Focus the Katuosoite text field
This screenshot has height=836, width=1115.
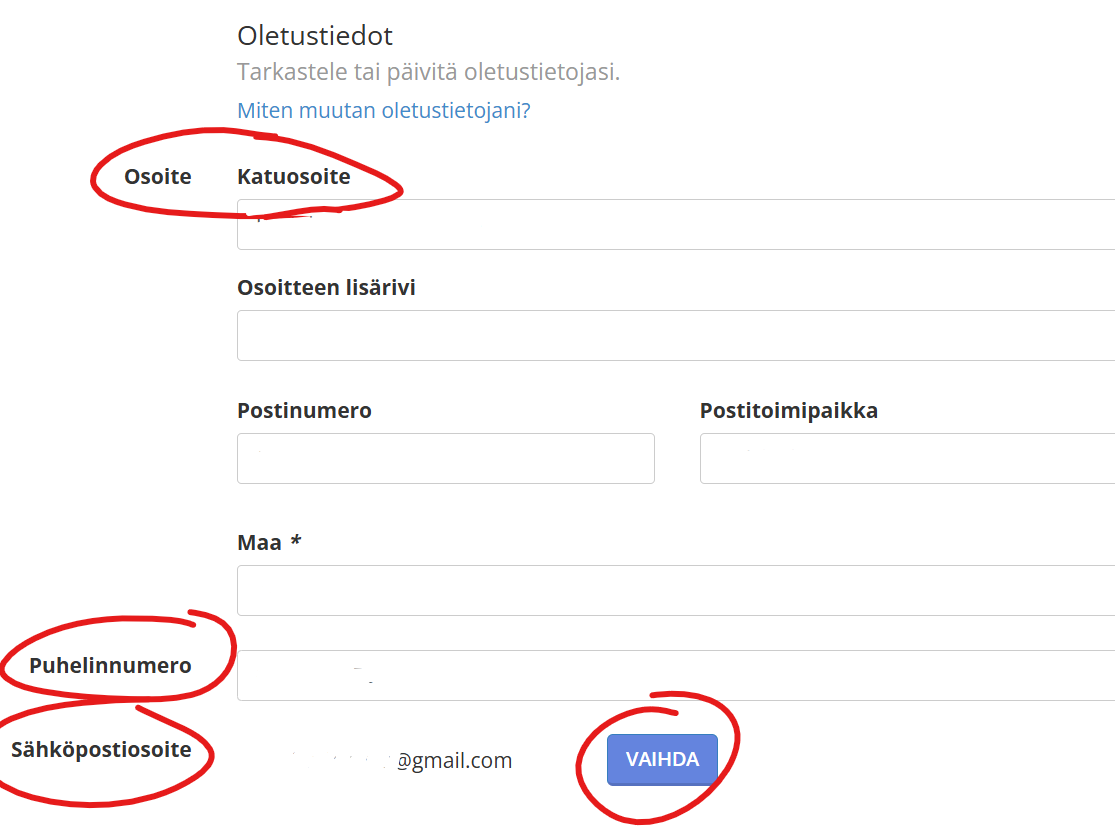(x=675, y=225)
